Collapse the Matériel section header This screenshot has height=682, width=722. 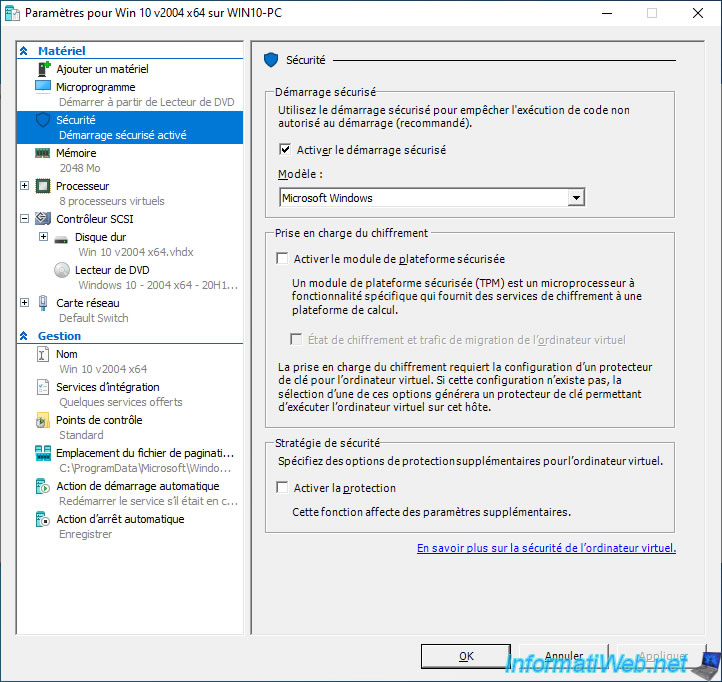(x=25, y=50)
